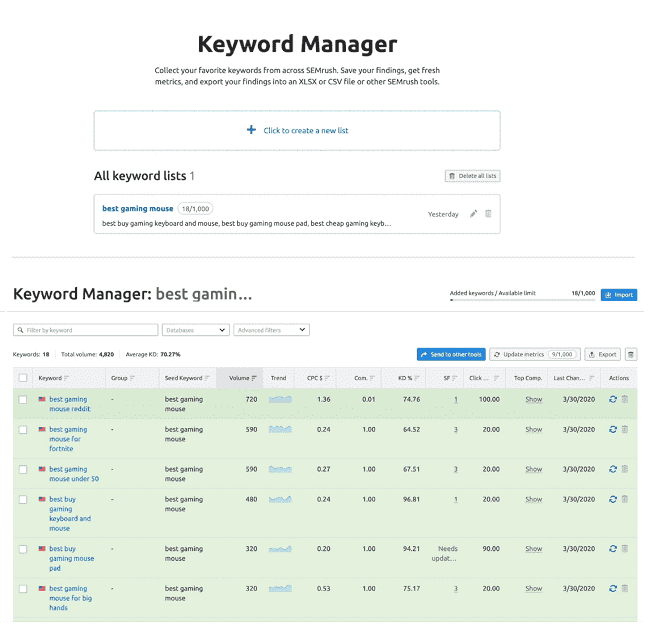Refresh metrics for best gaming mouse under 50
The width and height of the screenshot is (649, 643).
(613, 469)
